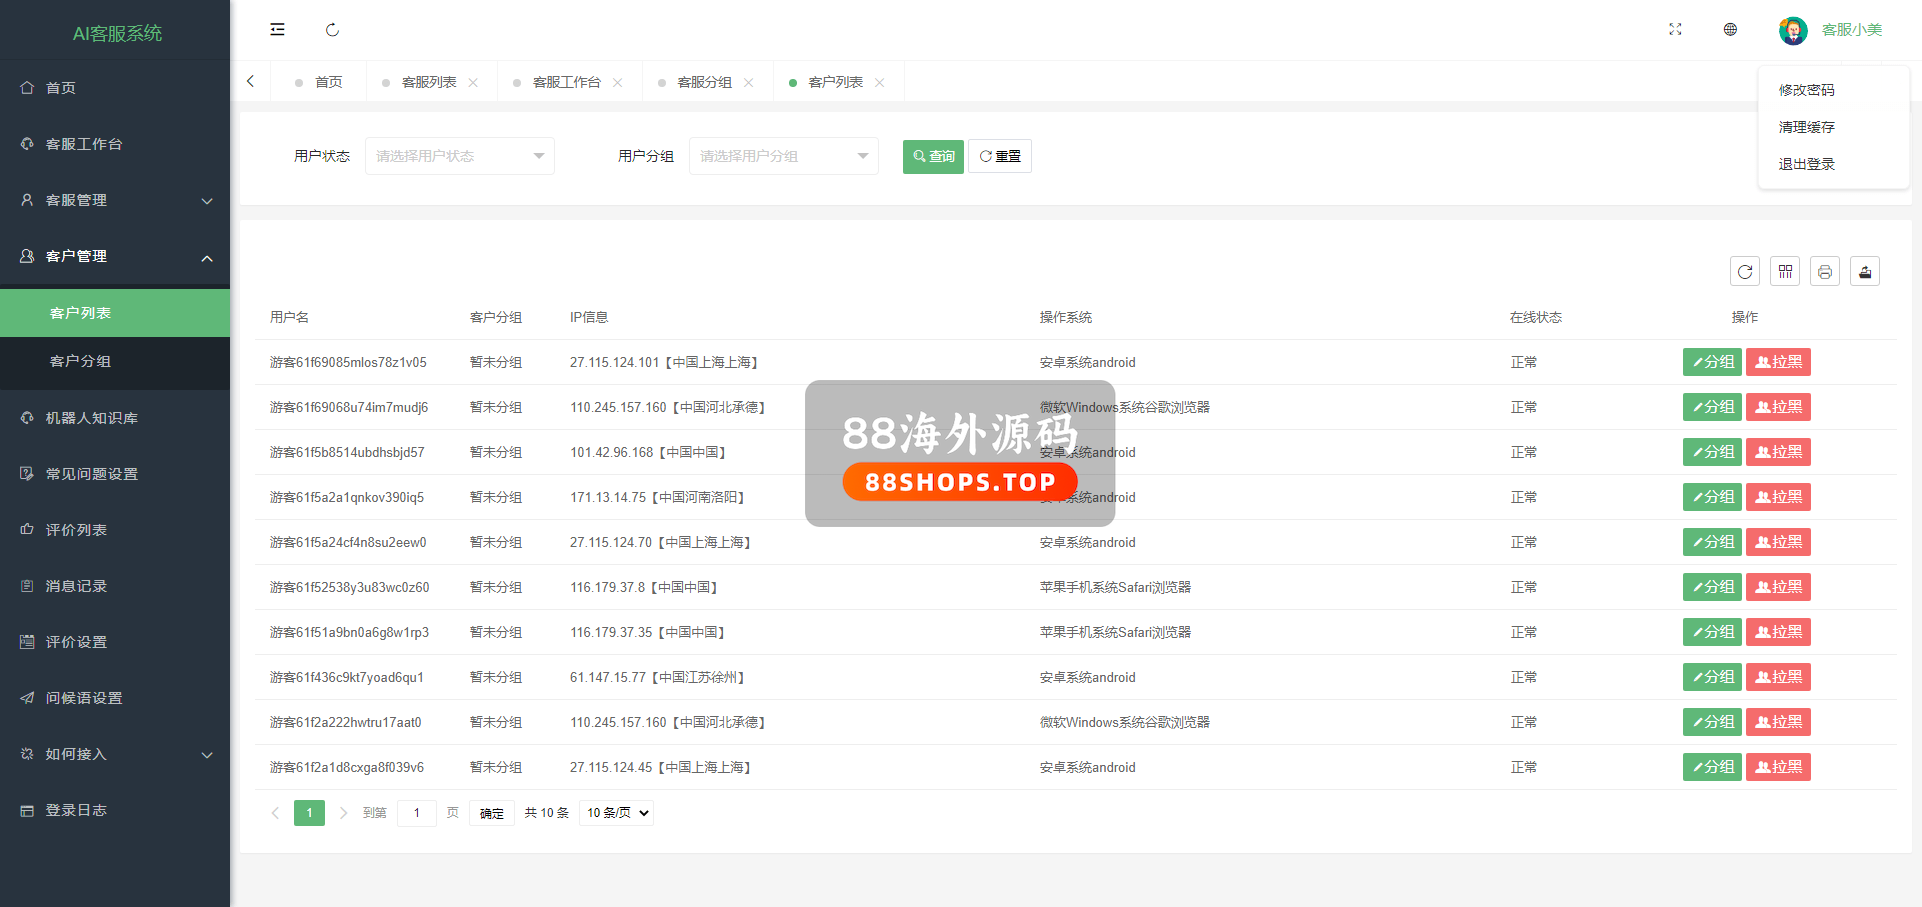Open the 用户状态 dropdown
The image size is (1922, 907).
(x=459, y=156)
